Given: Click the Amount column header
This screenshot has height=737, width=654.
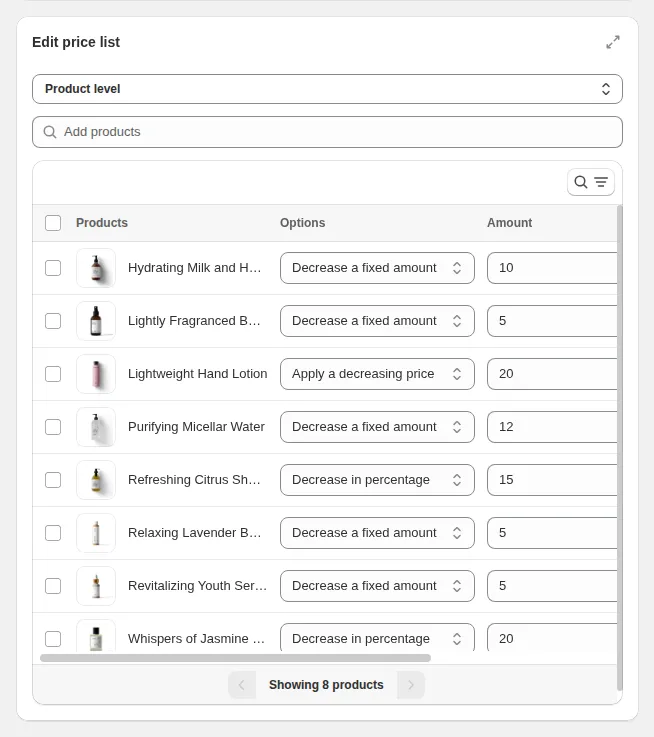Looking at the screenshot, I should pos(509,223).
